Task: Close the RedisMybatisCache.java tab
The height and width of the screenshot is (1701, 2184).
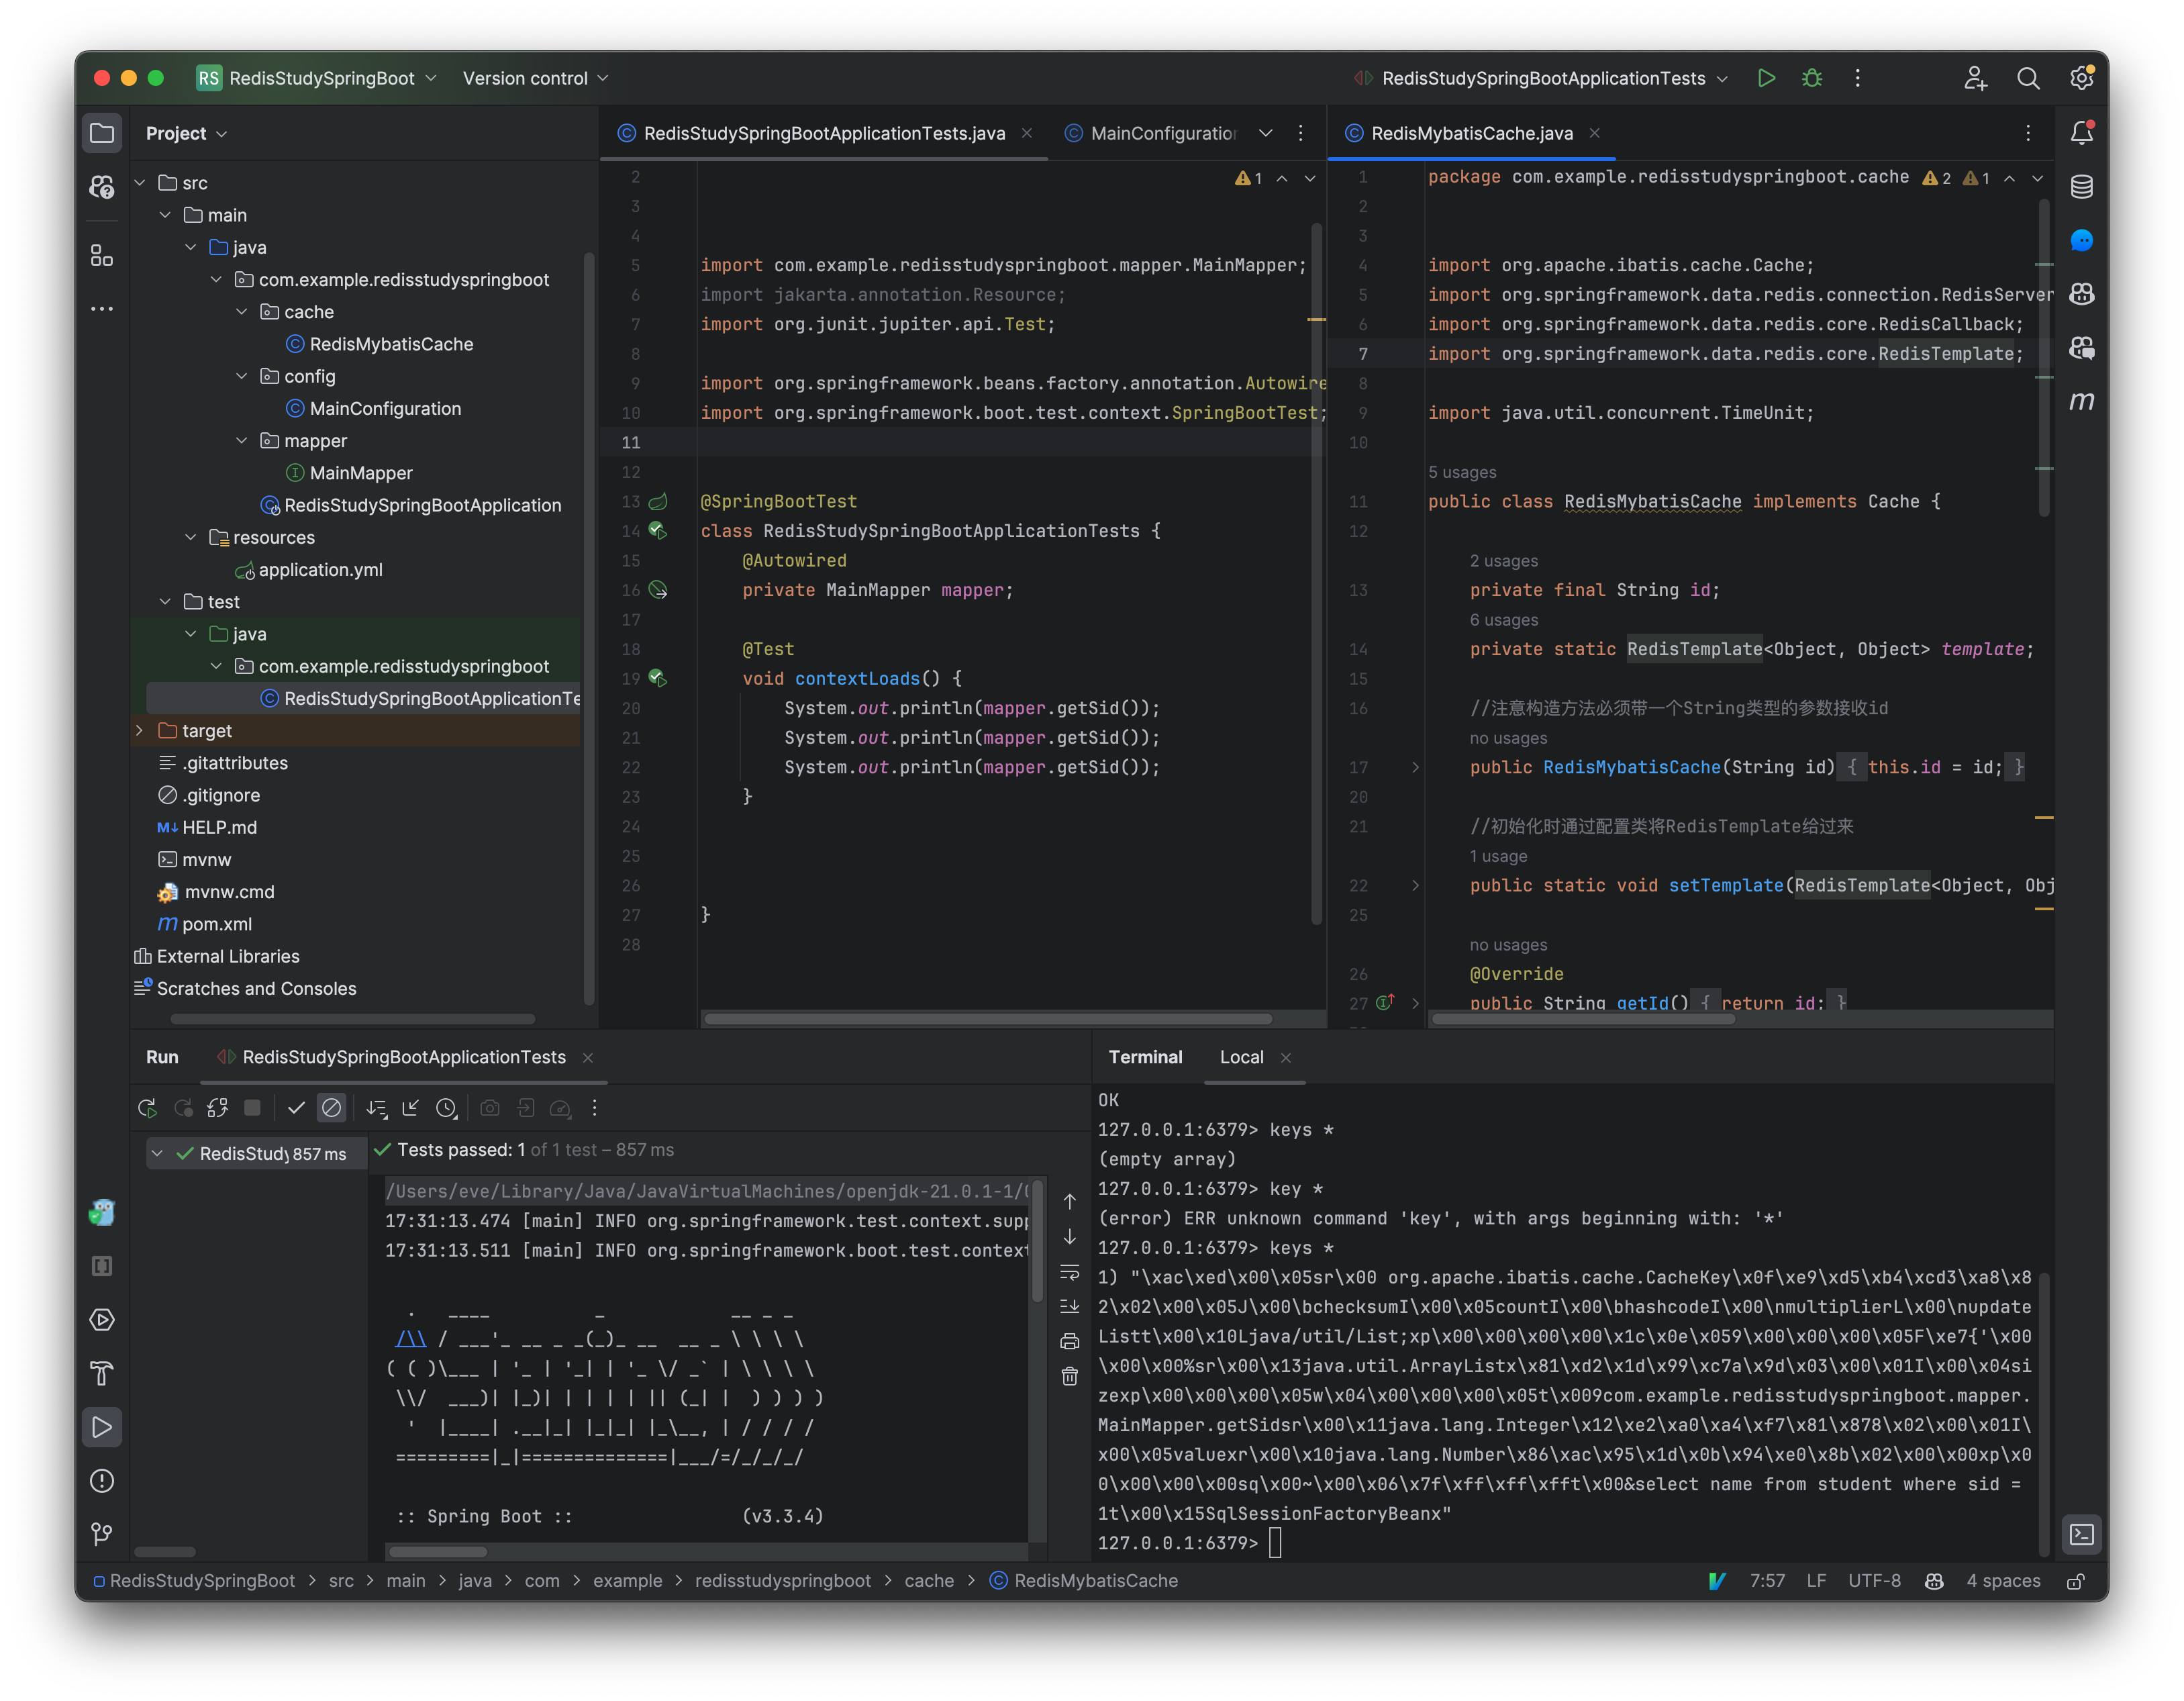Action: click(x=1595, y=133)
